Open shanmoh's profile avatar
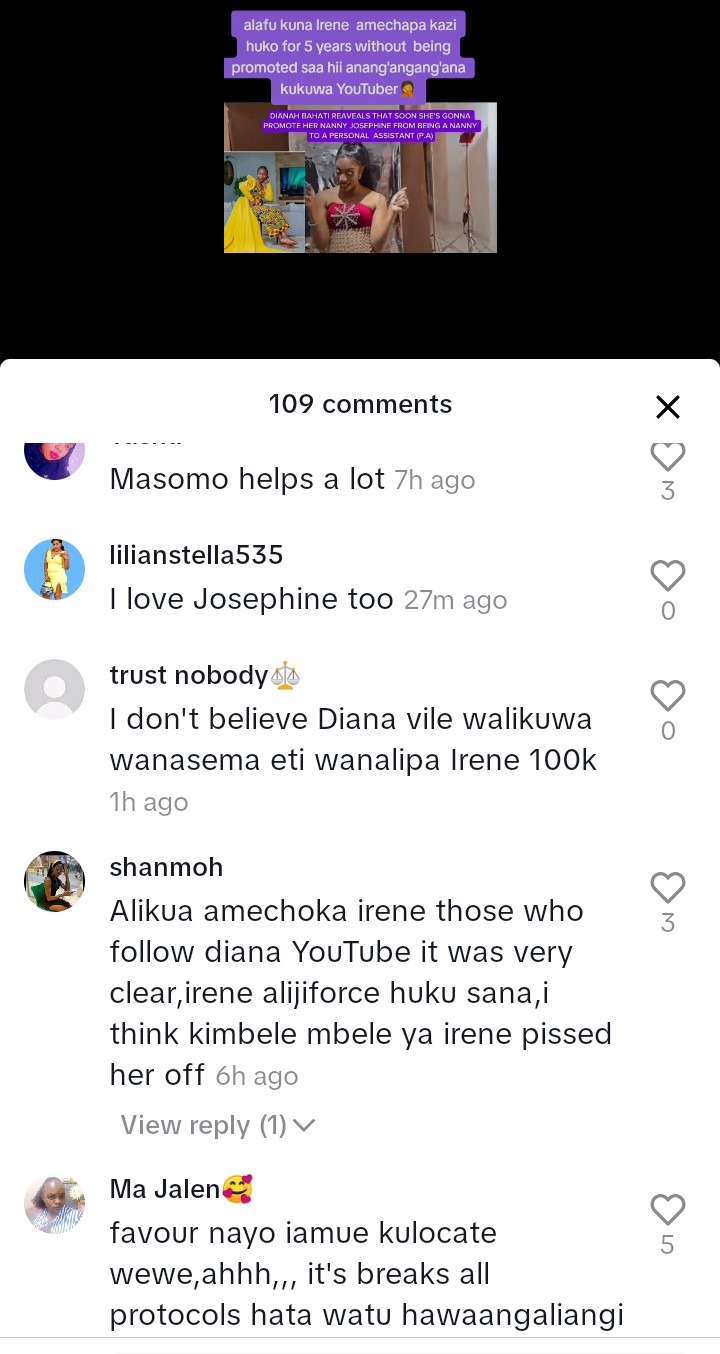The image size is (720, 1354). pyautogui.click(x=54, y=881)
